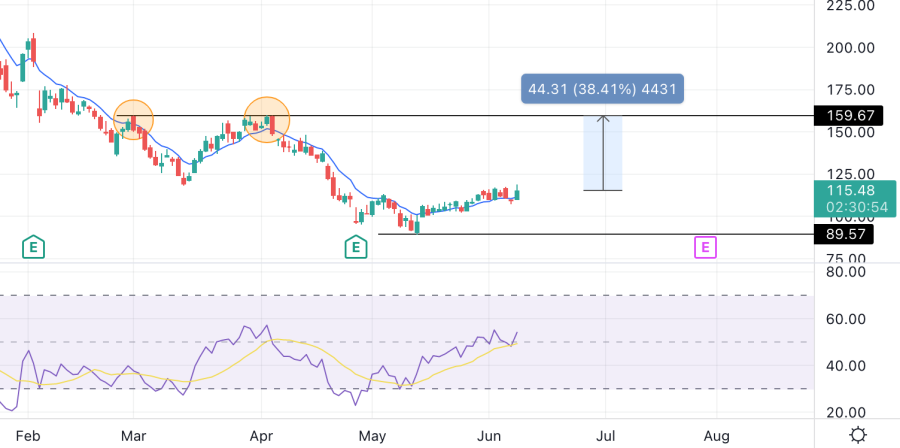Click the green earnings marker near May
This screenshot has width=900, height=448.
click(x=355, y=245)
